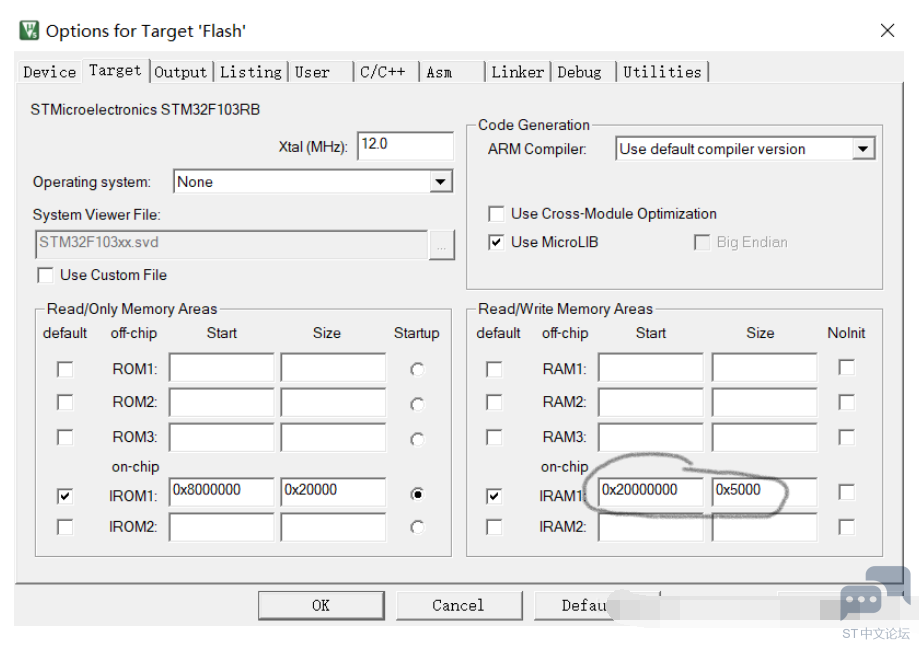This screenshot has width=919, height=649.
Task: Click the browse button next to STM32F103xx.svd
Action: (442, 244)
